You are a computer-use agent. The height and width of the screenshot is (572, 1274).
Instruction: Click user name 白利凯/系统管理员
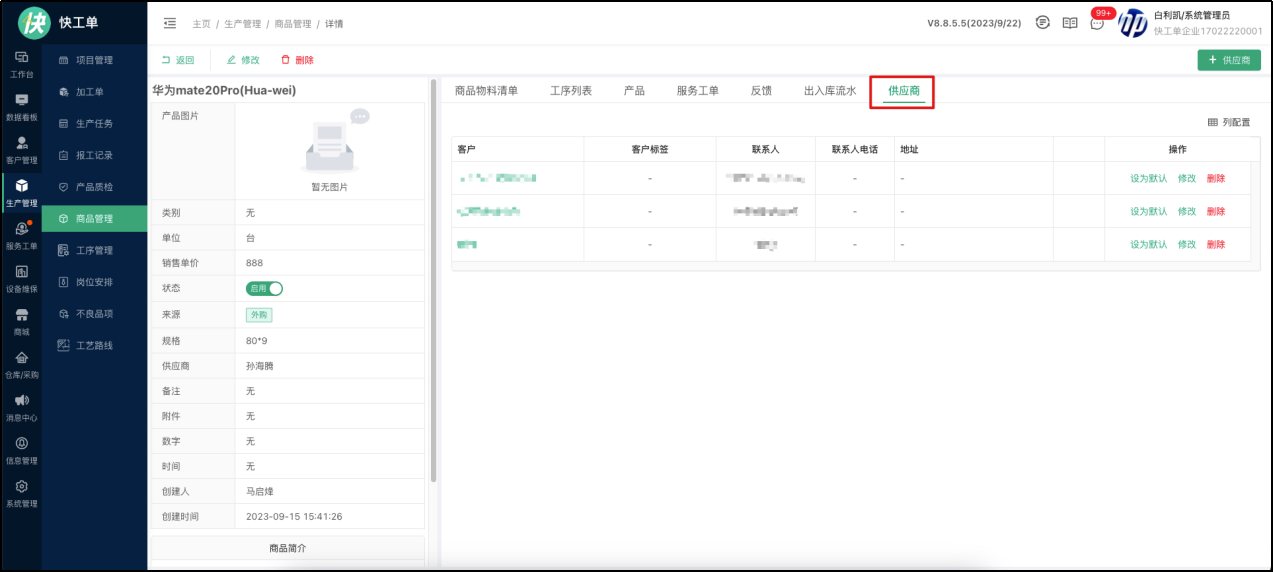(x=1191, y=15)
